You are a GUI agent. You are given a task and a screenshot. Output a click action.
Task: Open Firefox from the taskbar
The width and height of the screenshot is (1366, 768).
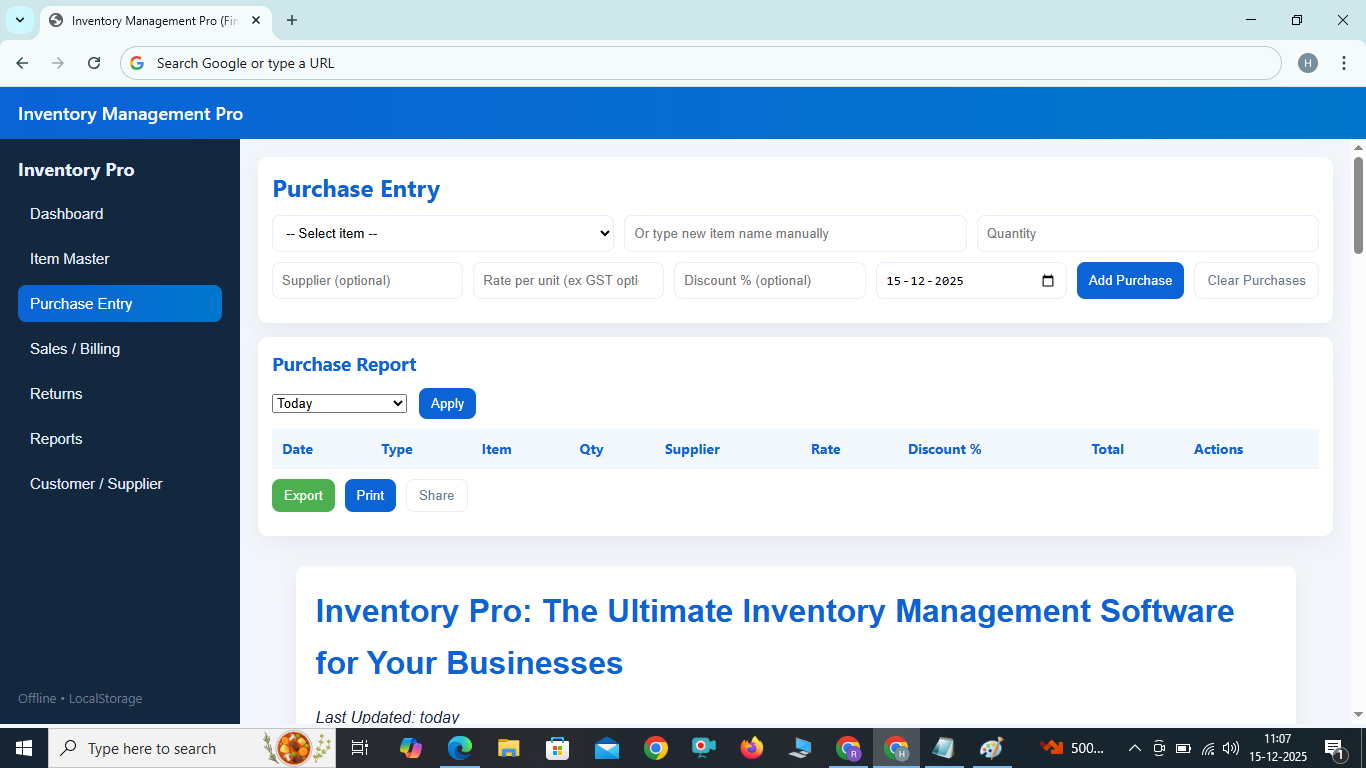[751, 747]
